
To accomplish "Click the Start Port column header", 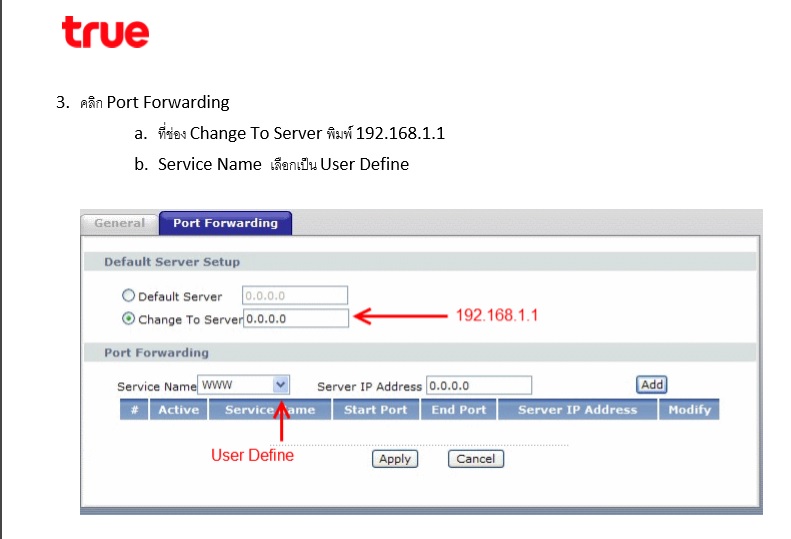I will pyautogui.click(x=376, y=409).
